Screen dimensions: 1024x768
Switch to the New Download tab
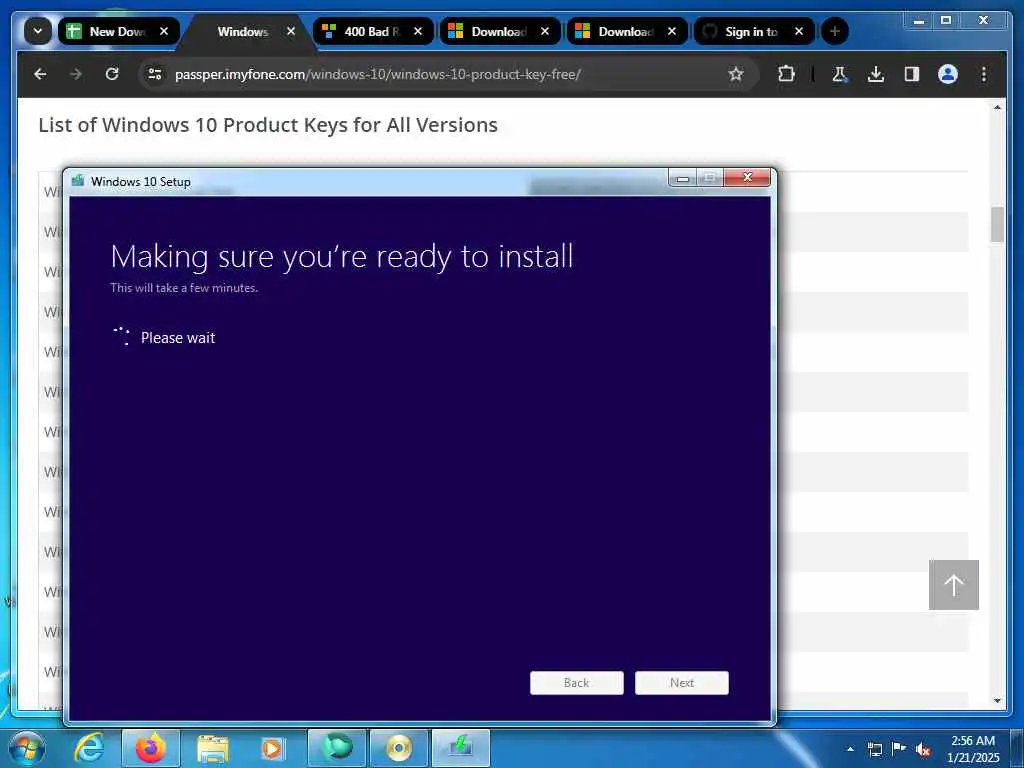pos(118,31)
